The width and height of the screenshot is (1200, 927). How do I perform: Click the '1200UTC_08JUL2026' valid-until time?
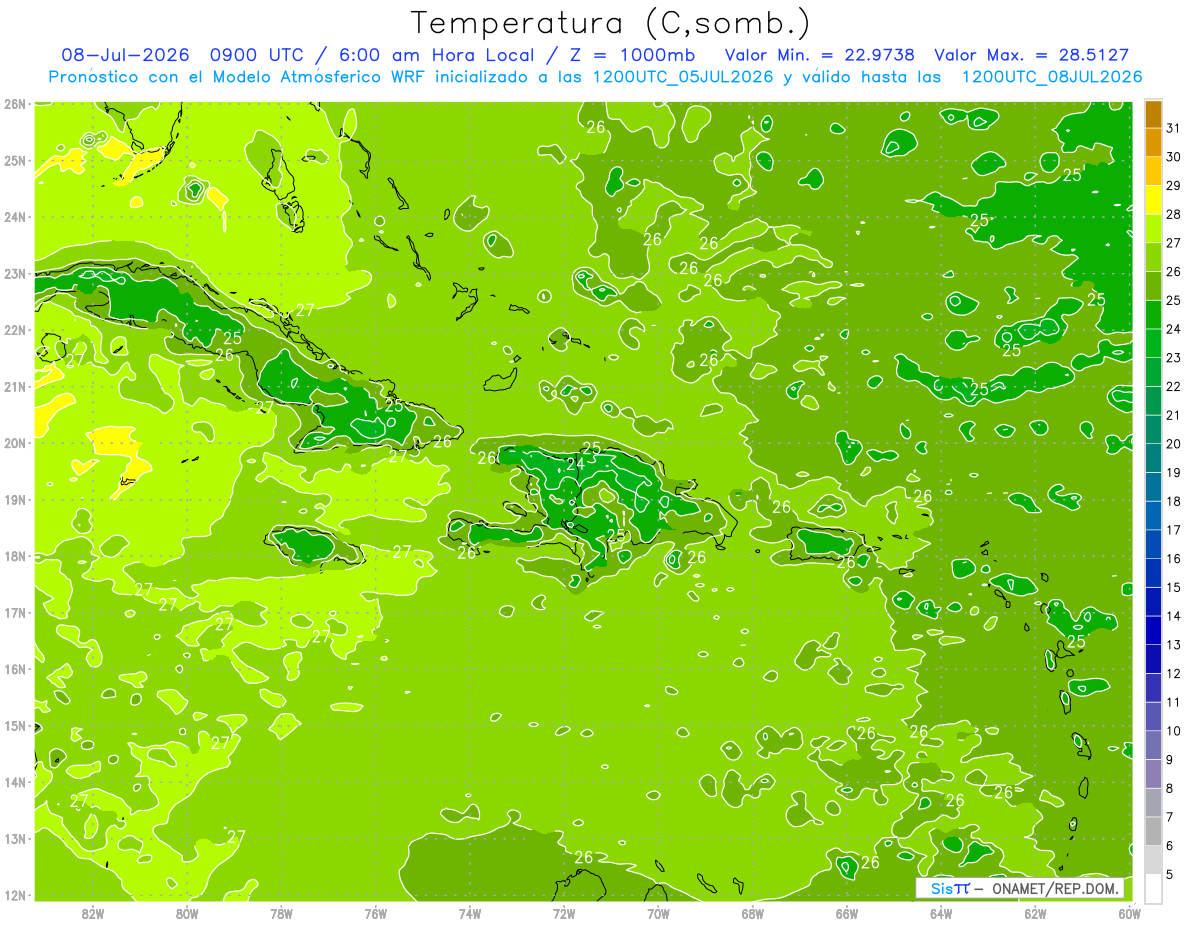point(1051,77)
